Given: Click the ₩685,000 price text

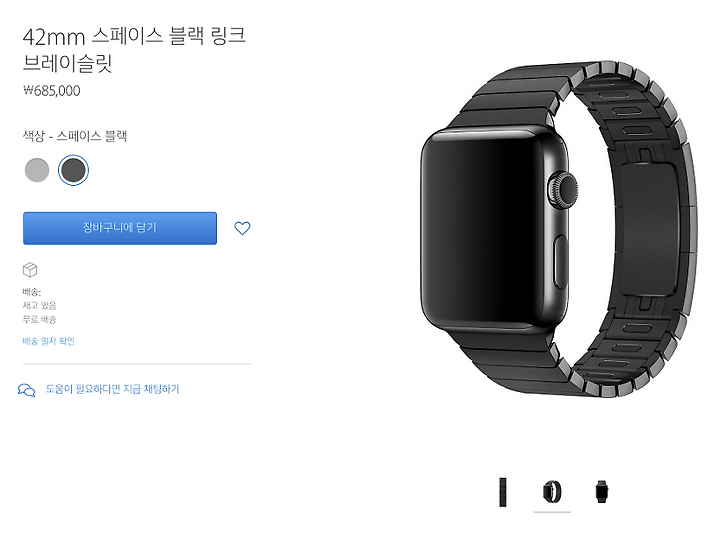Looking at the screenshot, I should [x=51, y=90].
